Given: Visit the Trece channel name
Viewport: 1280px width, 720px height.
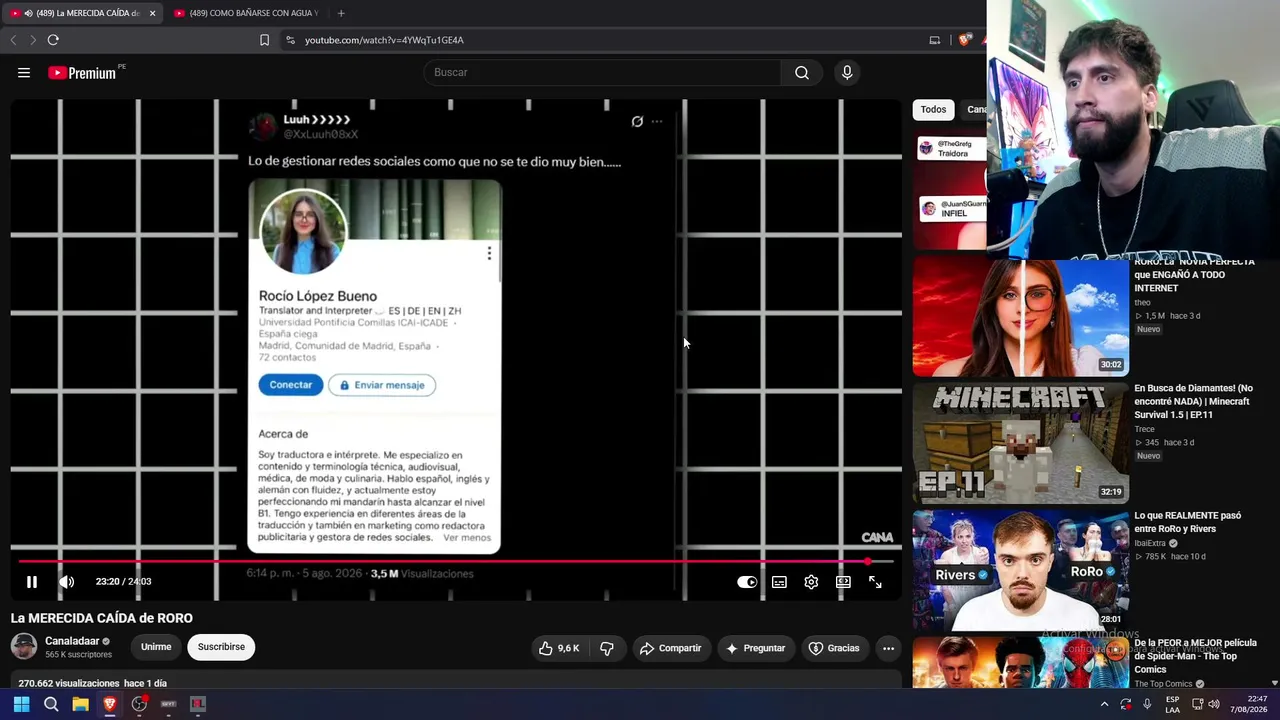Looking at the screenshot, I should point(1144,429).
